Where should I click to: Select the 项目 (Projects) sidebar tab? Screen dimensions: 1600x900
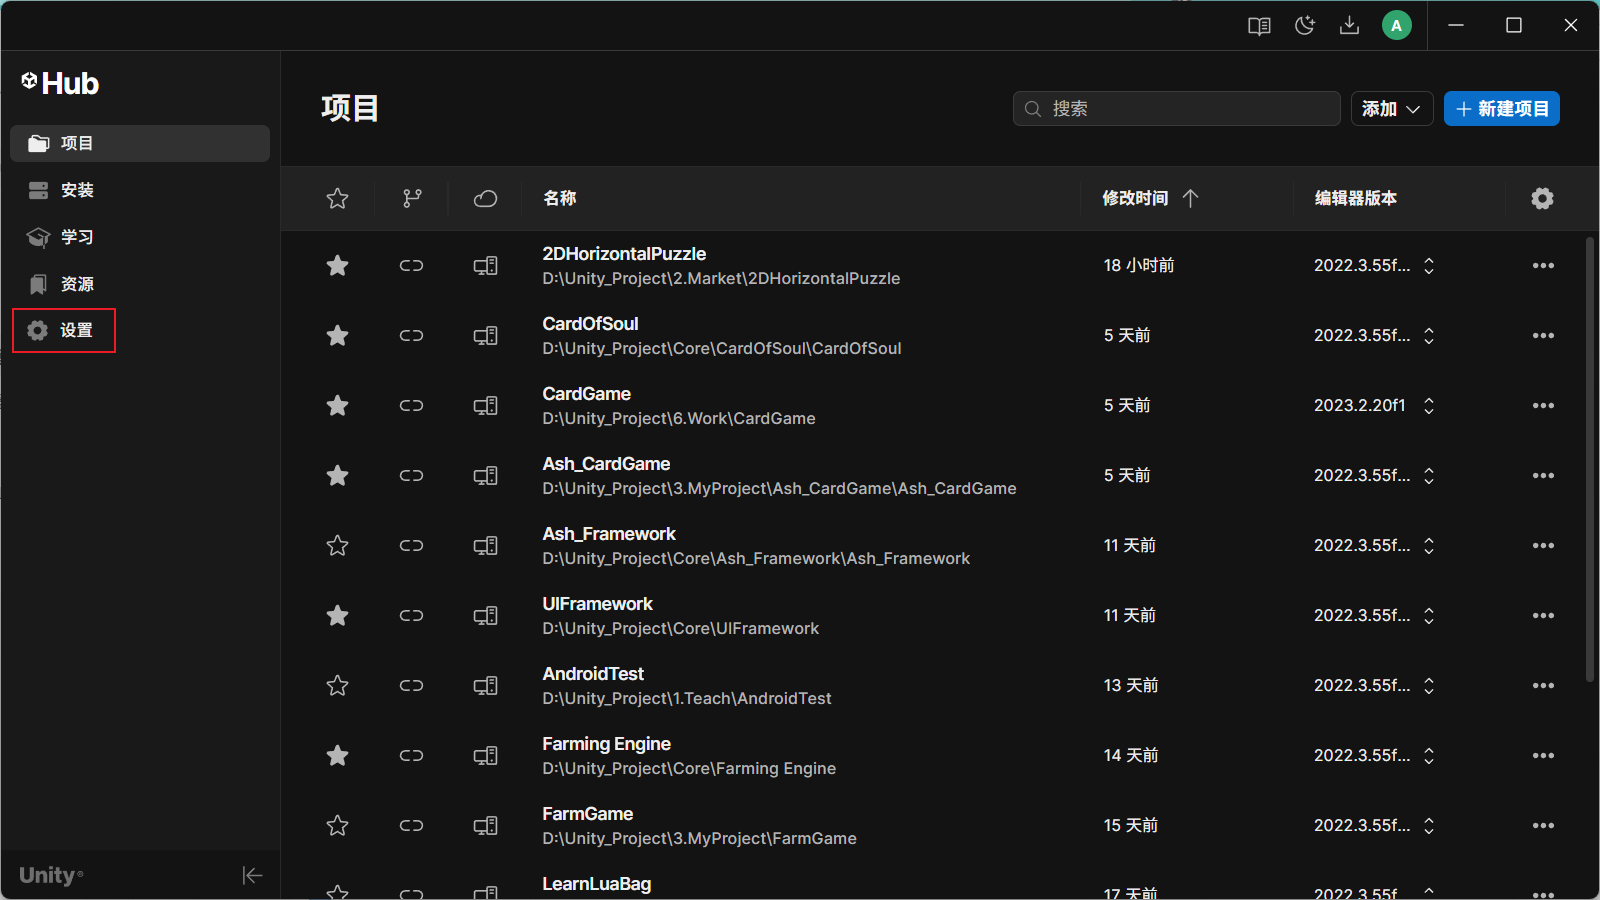[140, 143]
